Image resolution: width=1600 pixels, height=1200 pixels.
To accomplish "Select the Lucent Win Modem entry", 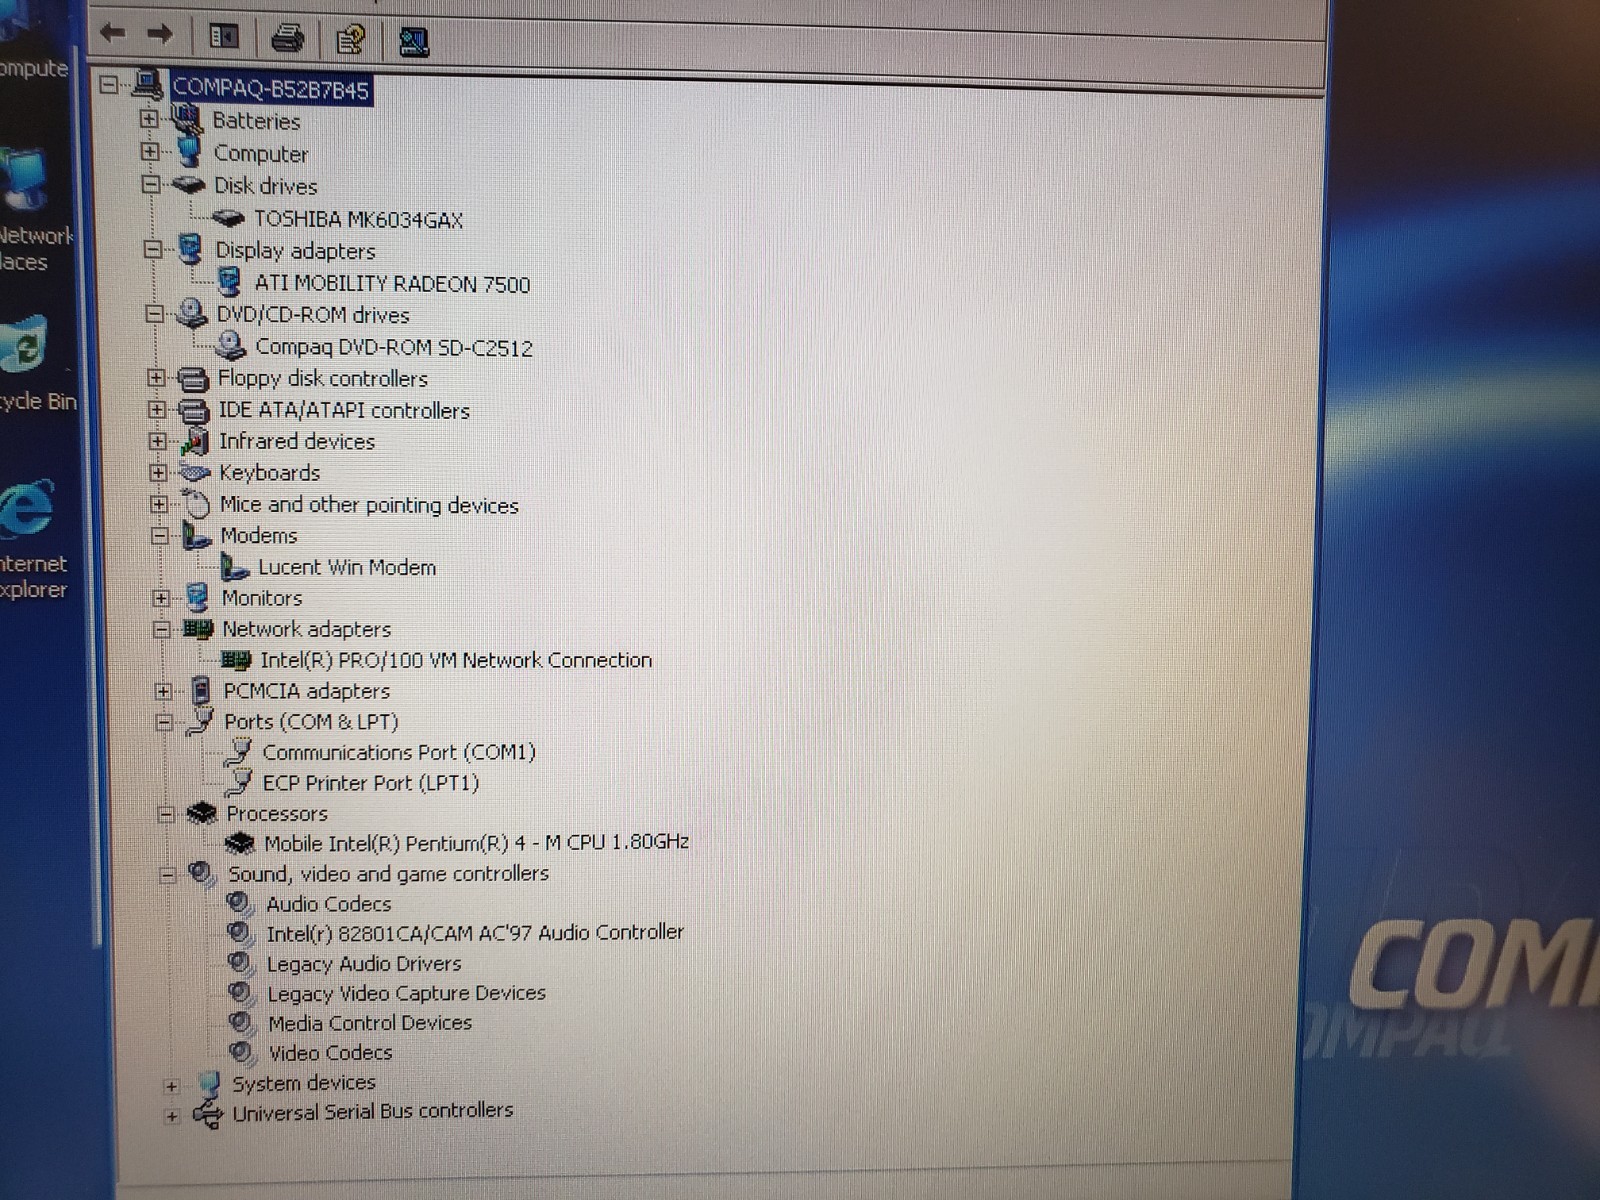I will [x=347, y=567].
